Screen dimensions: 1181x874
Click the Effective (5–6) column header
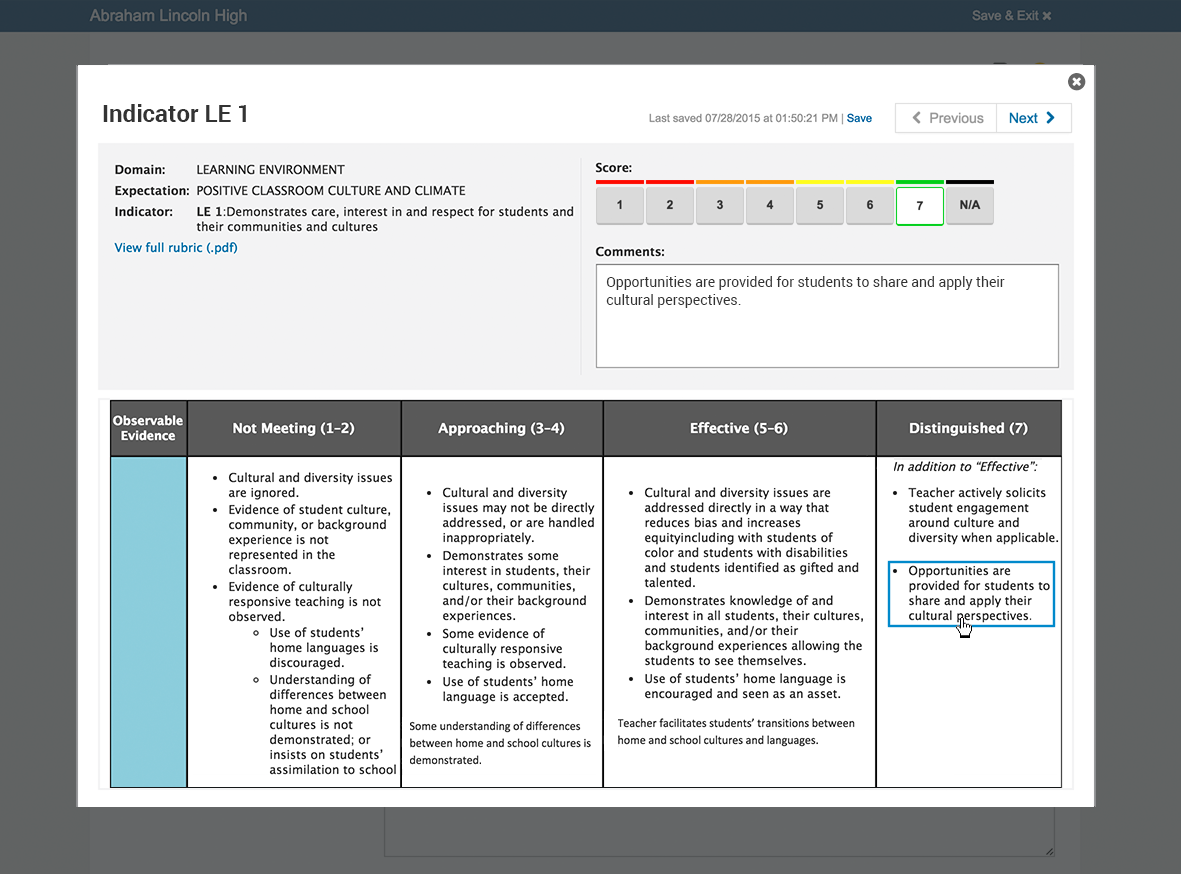coord(739,428)
